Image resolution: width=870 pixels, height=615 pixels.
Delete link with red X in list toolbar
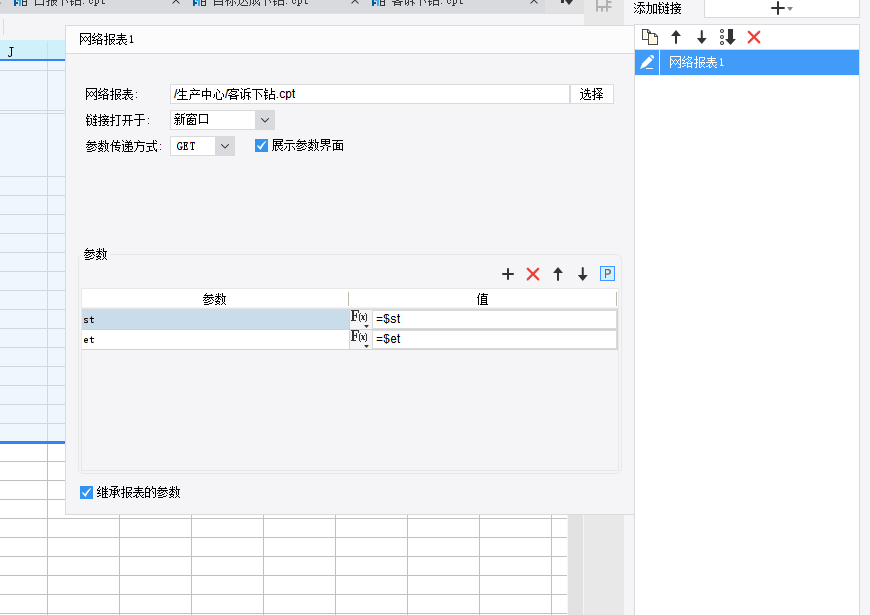tap(753, 37)
